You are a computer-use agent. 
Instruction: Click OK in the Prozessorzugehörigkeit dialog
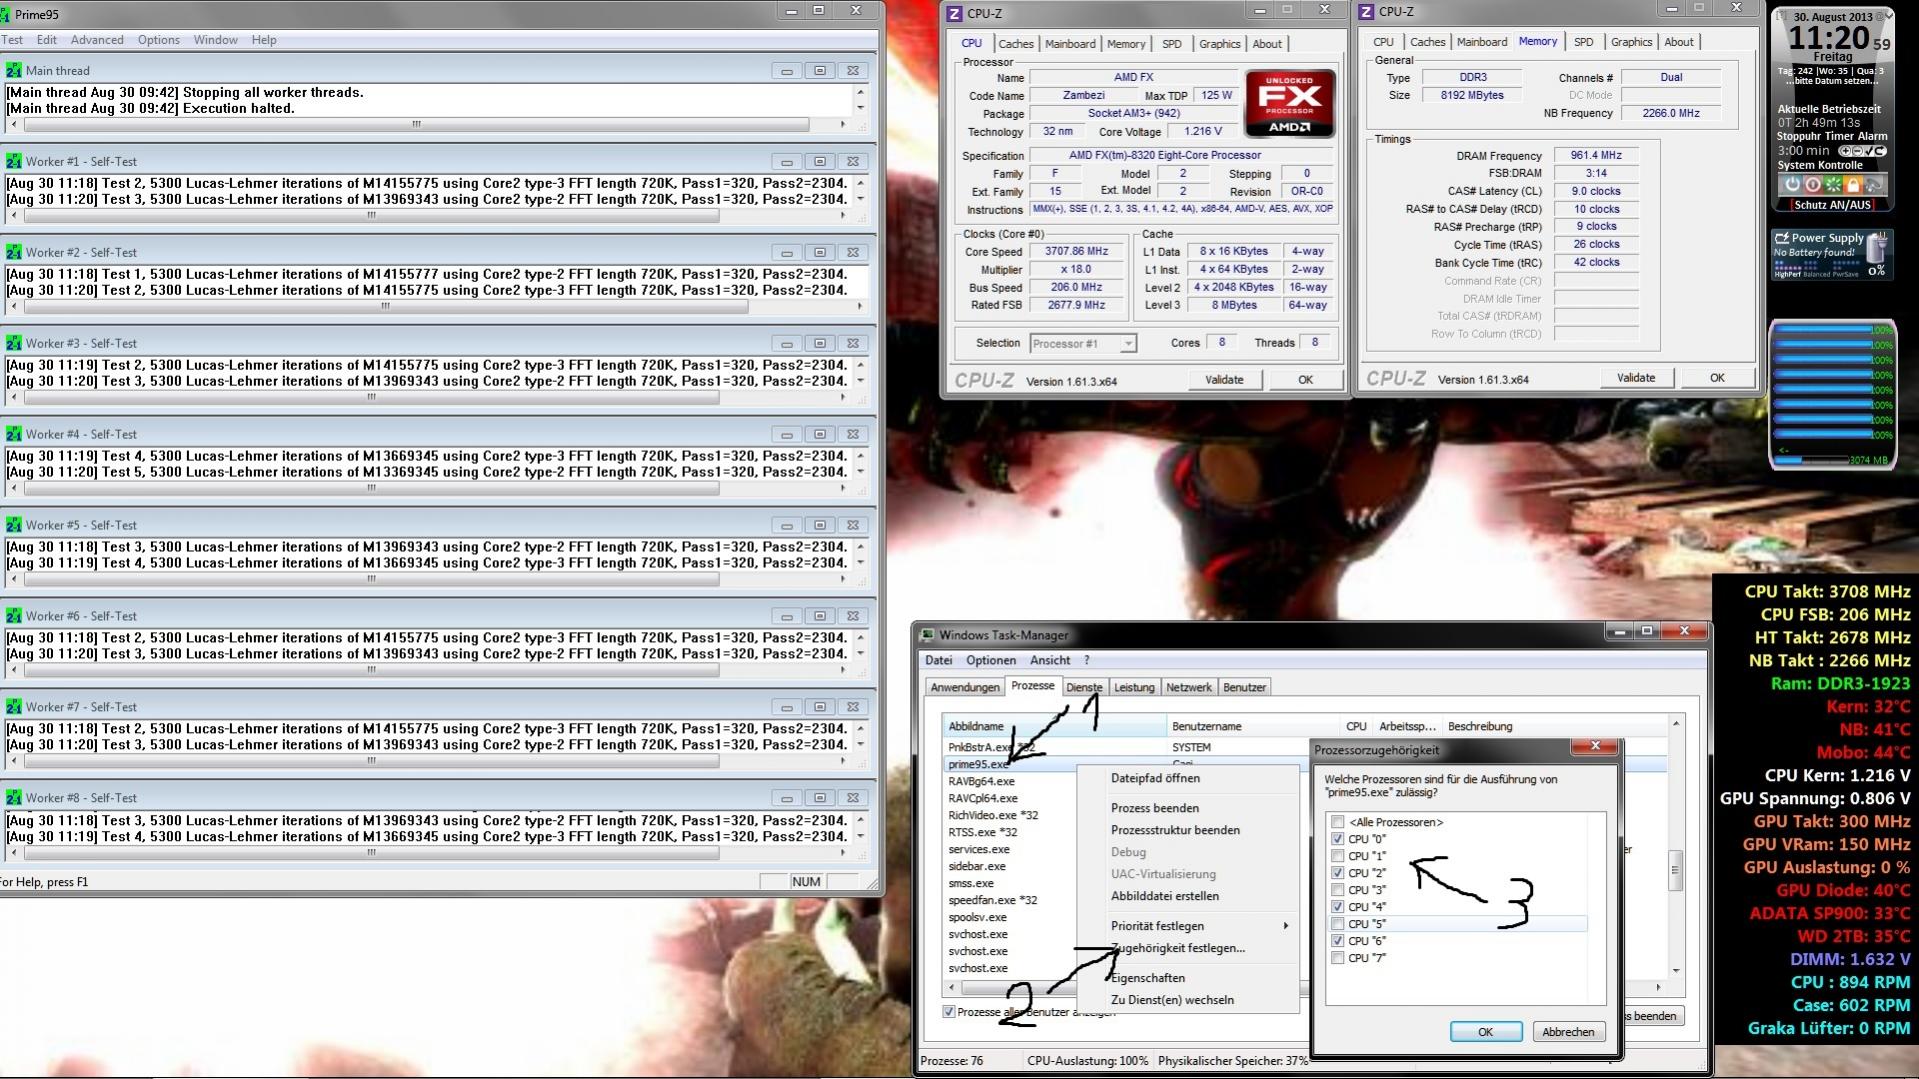[1486, 1032]
